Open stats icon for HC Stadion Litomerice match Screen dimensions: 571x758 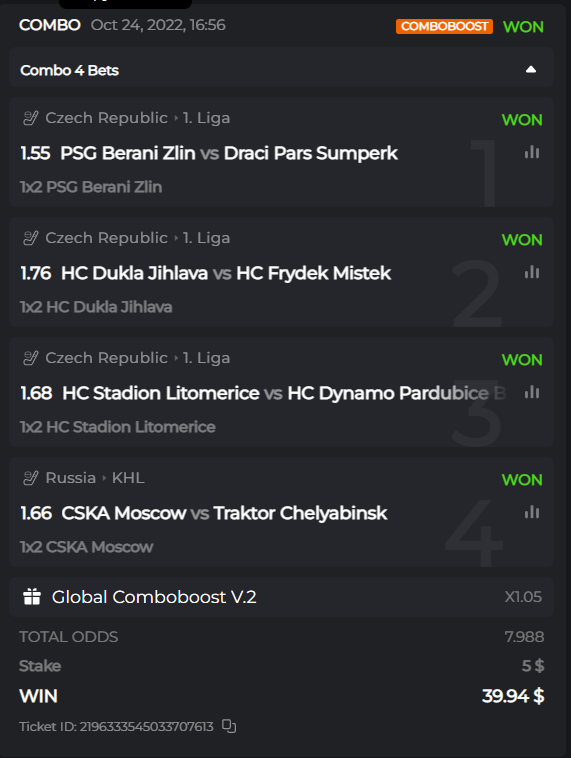pos(532,392)
